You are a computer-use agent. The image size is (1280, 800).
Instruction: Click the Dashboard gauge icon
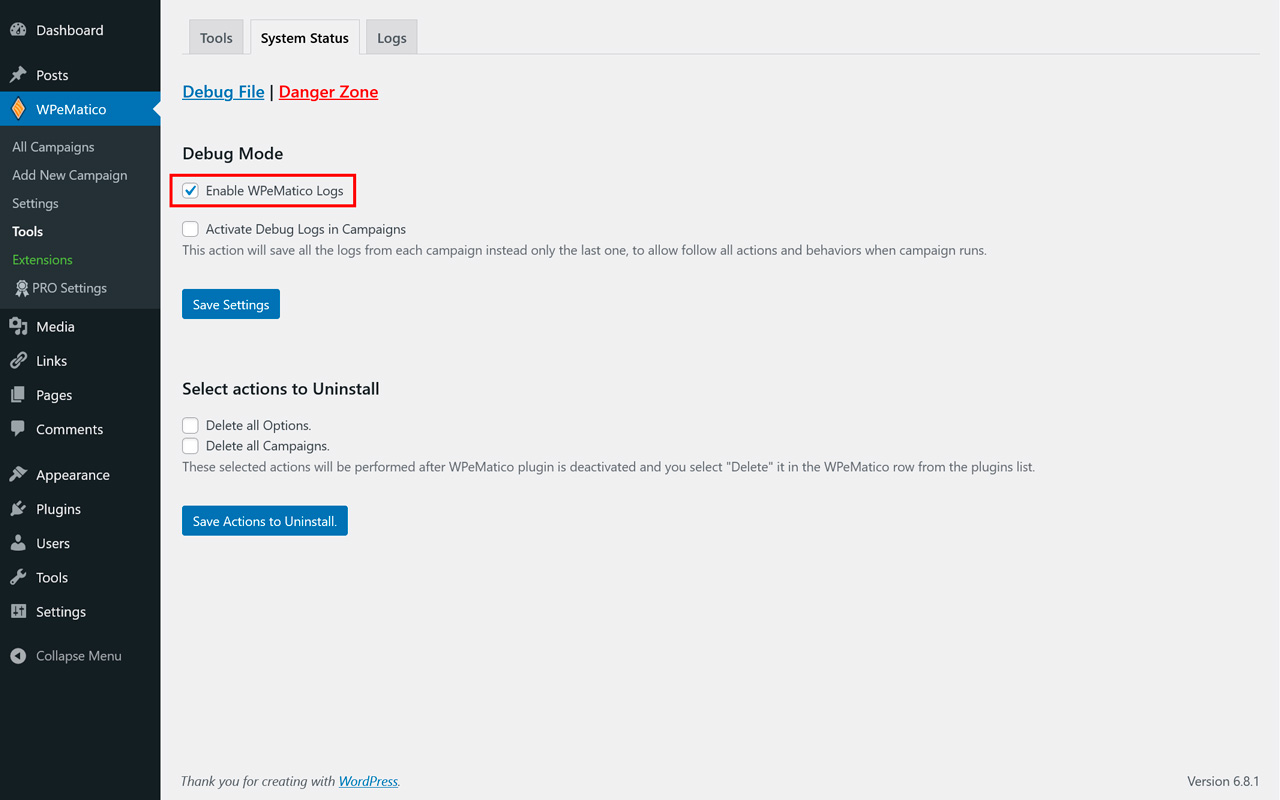pos(18,30)
